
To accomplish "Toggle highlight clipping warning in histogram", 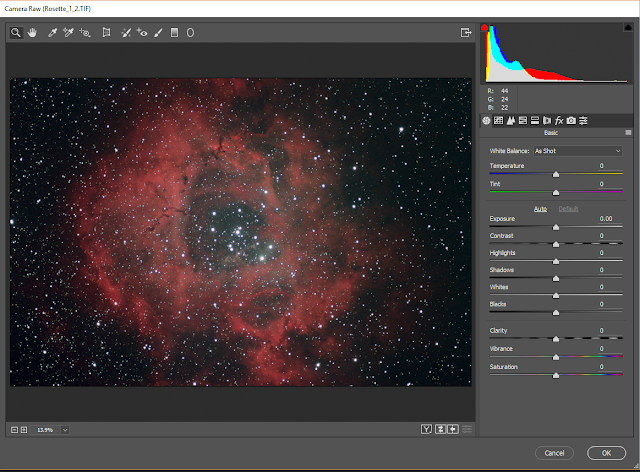I will (x=627, y=28).
